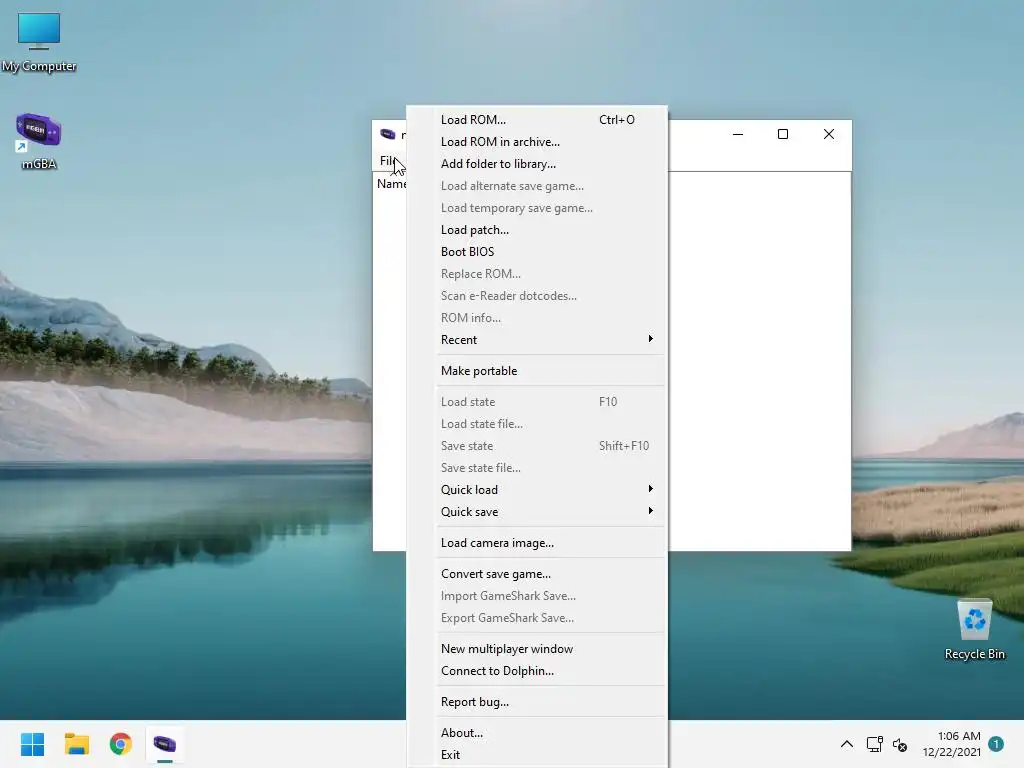
Task: Launch Chrome from the taskbar
Action: [120, 744]
